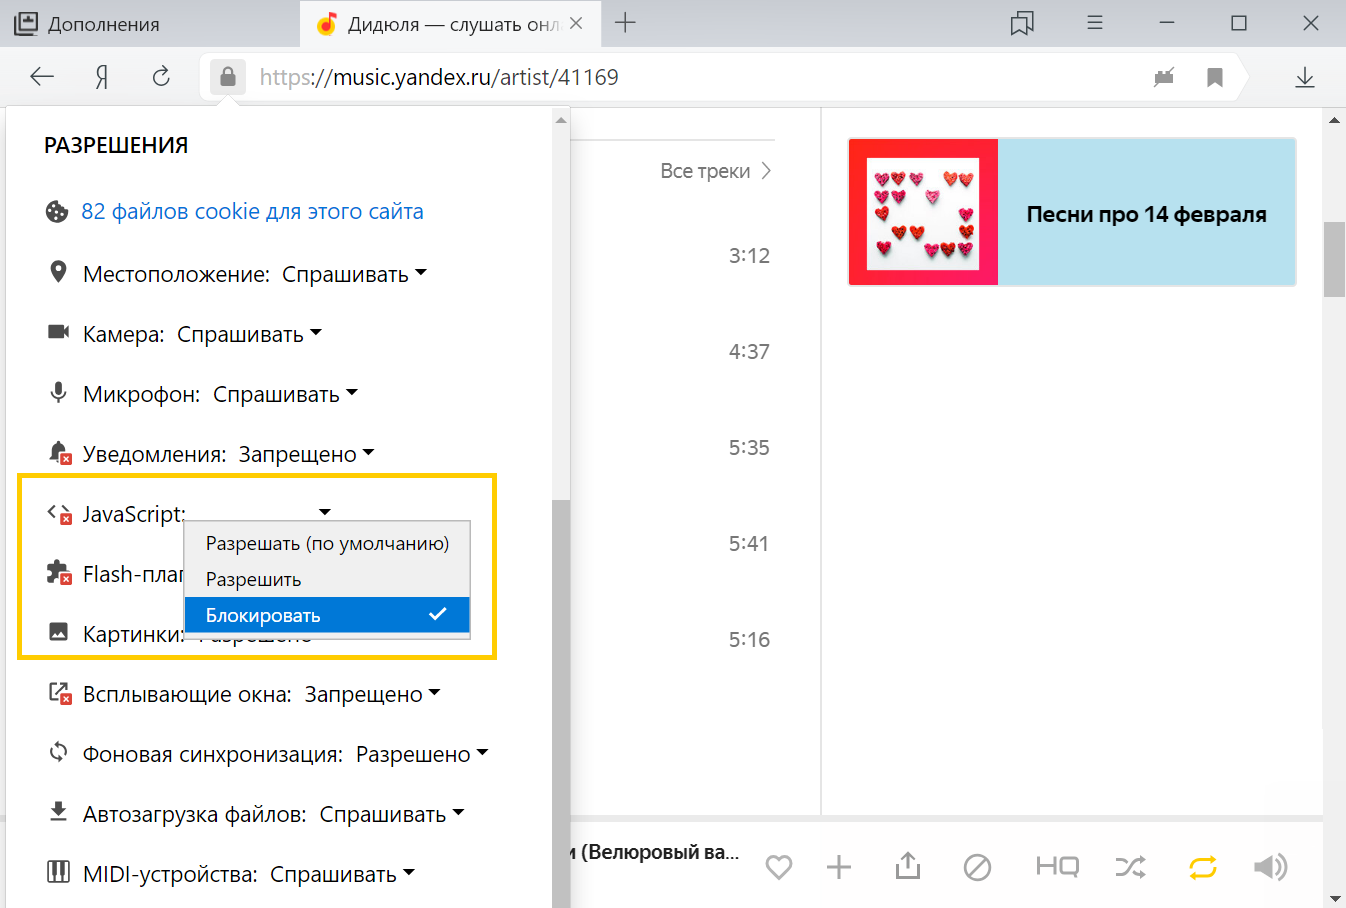
Task: Click track duration 4:37
Action: (x=749, y=351)
